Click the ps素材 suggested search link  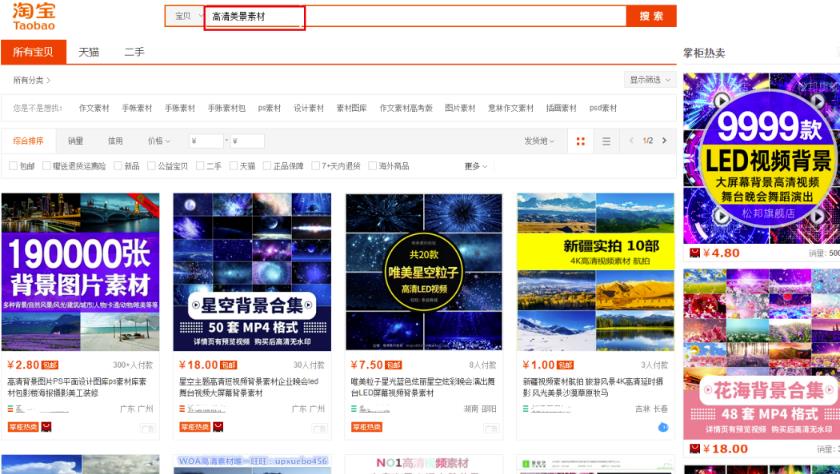(x=269, y=108)
